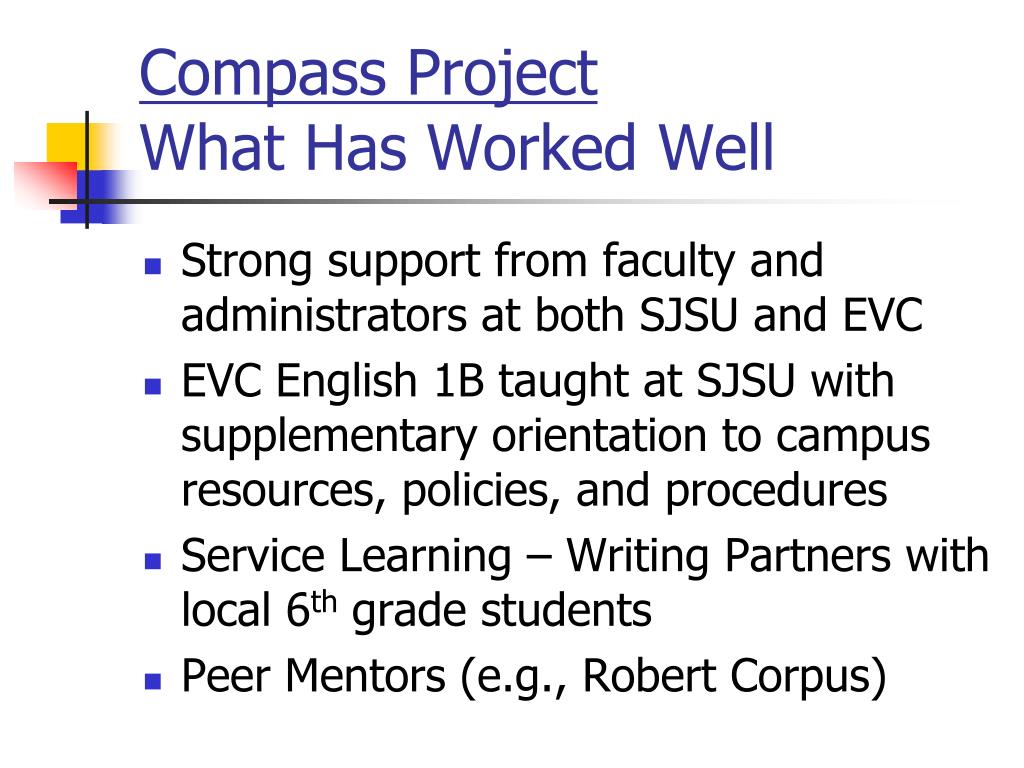This screenshot has width=1024, height=768.
Task: Select the text 'Strong support from faculty and'
Action: (502, 263)
